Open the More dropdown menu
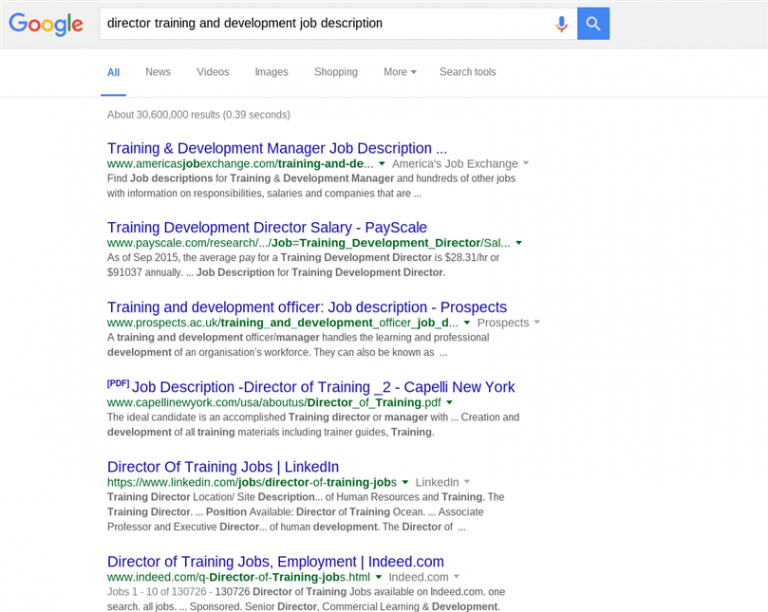This screenshot has width=768, height=612. 400,72
